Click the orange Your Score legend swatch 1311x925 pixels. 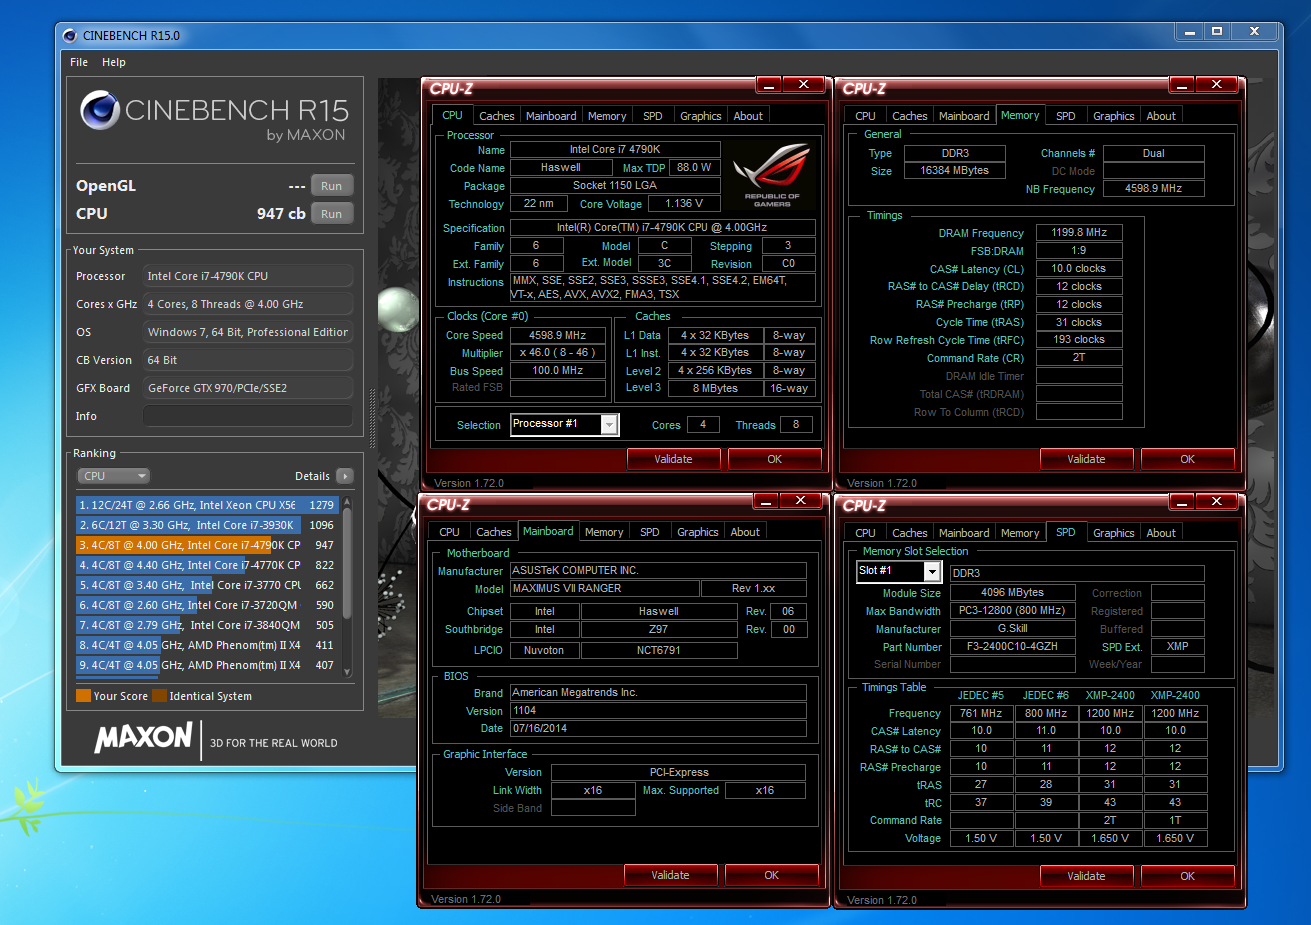(83, 696)
